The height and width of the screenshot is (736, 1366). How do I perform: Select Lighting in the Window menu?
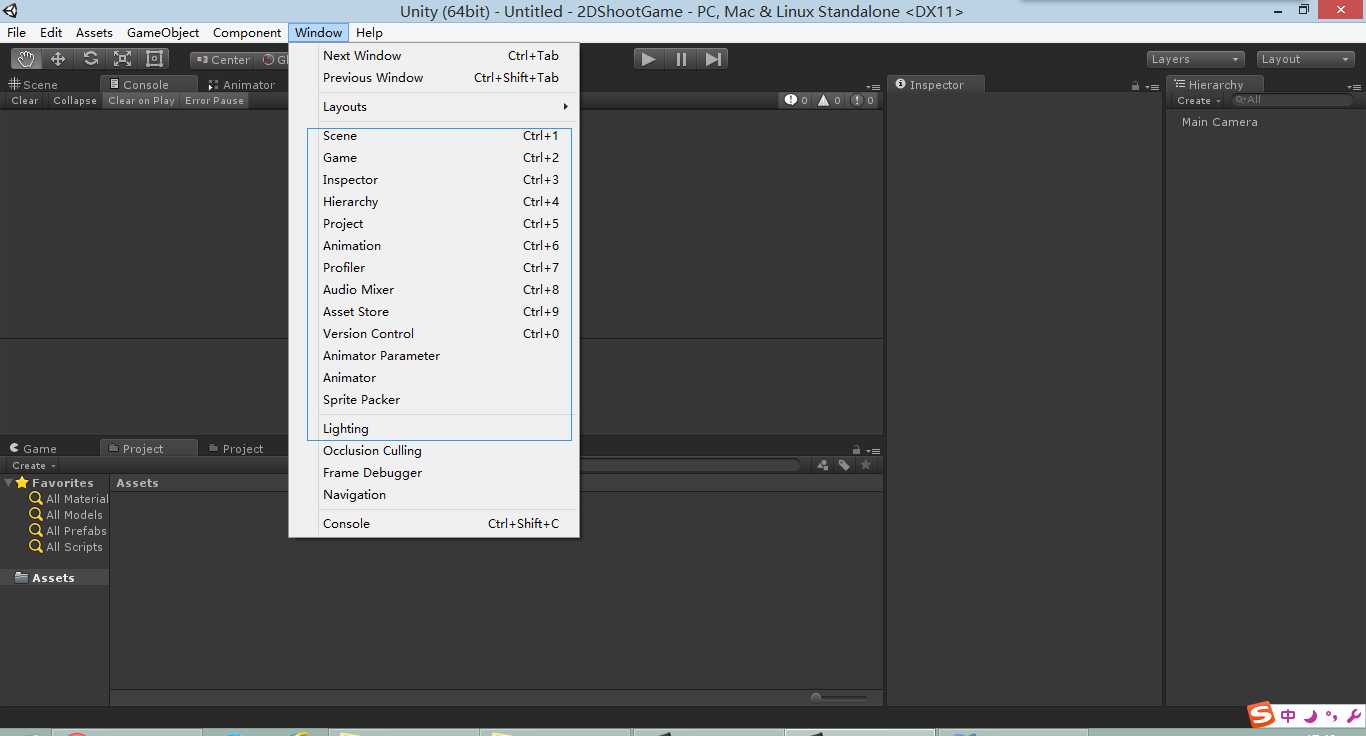pyautogui.click(x=434, y=428)
